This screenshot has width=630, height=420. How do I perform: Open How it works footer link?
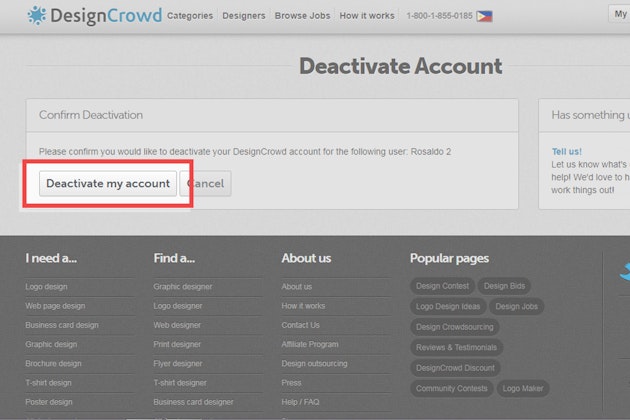click(303, 306)
